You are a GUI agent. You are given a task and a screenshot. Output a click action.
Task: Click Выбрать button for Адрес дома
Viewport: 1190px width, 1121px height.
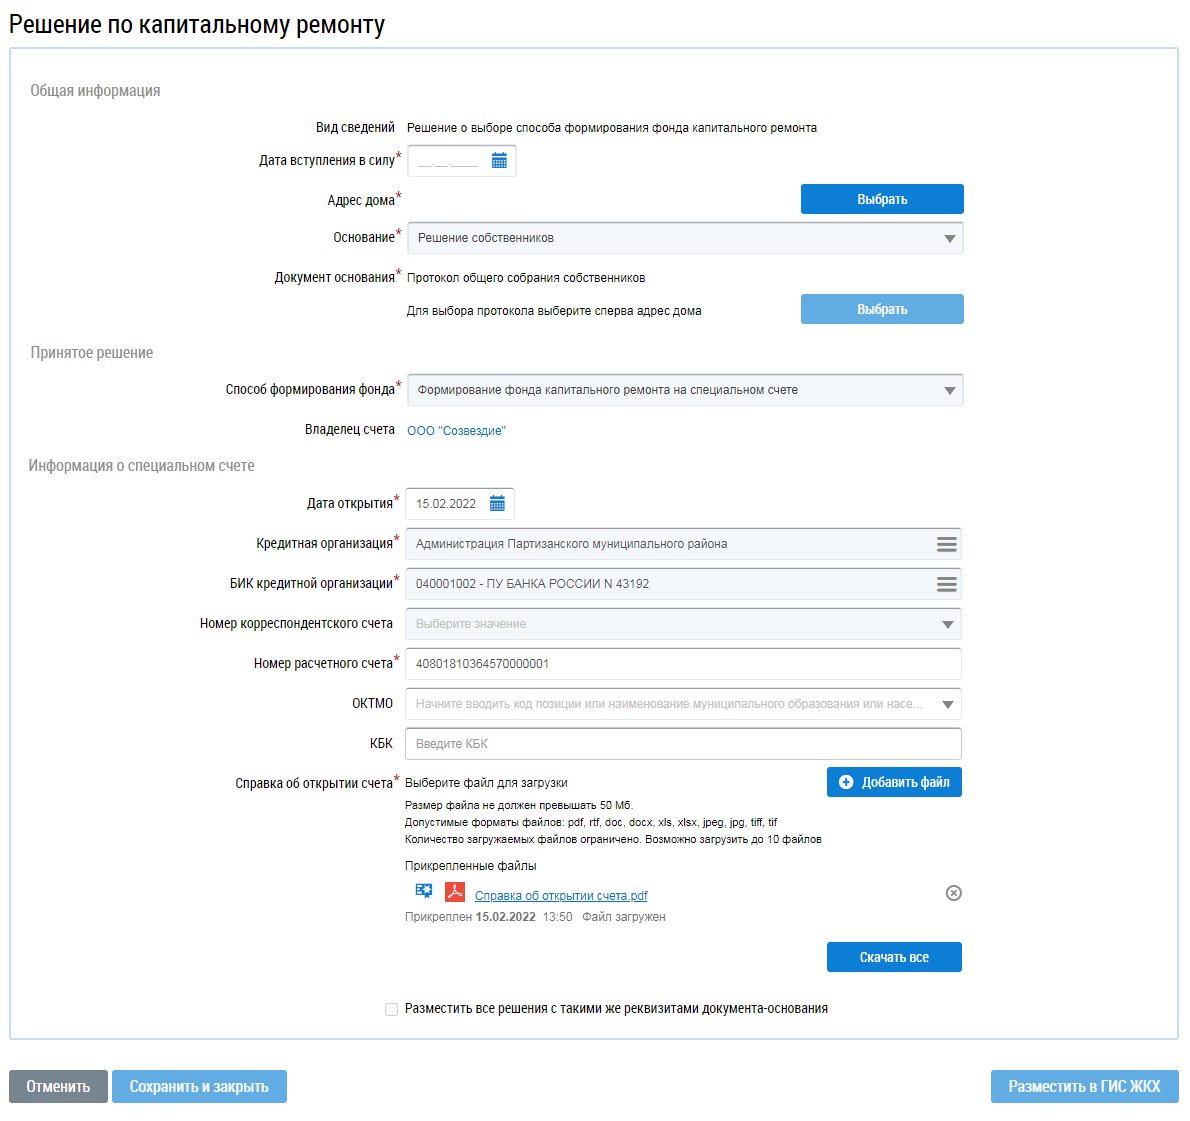click(x=882, y=199)
